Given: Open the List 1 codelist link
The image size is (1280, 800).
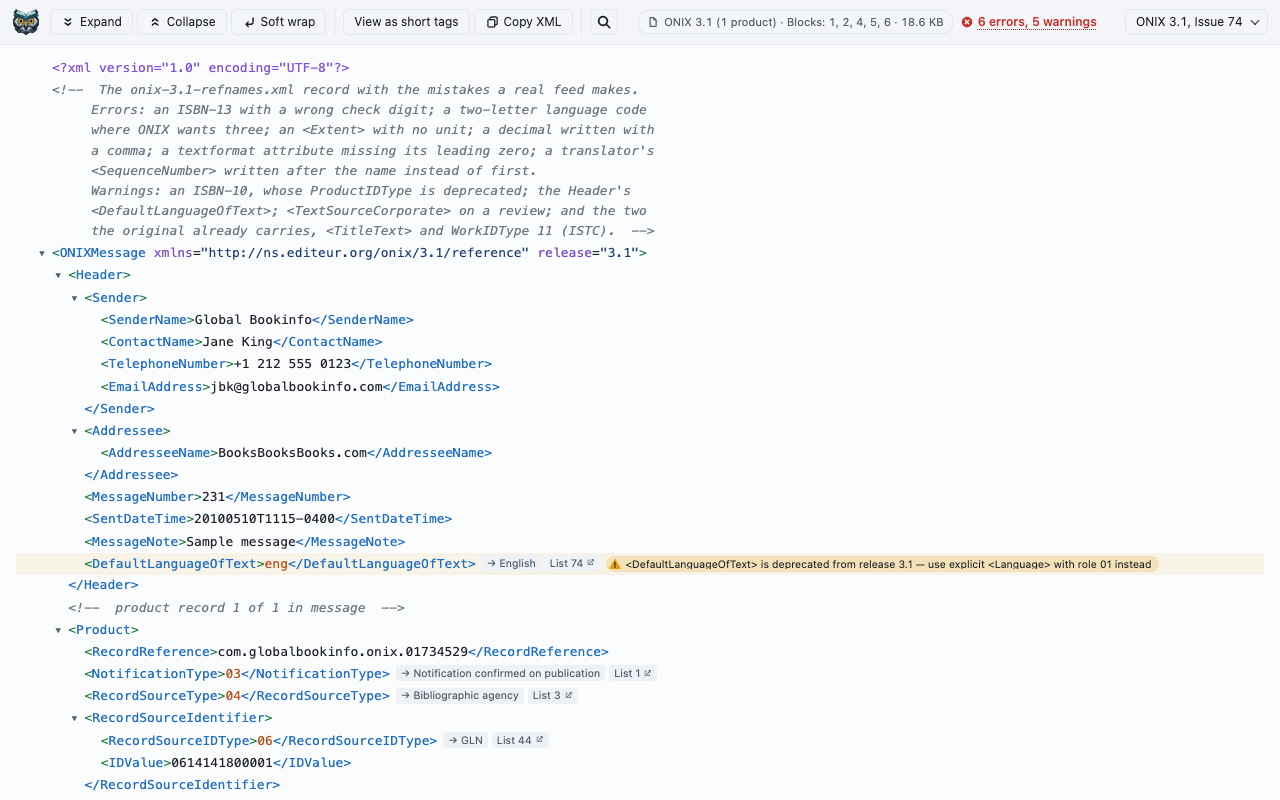Looking at the screenshot, I should pyautogui.click(x=632, y=674).
